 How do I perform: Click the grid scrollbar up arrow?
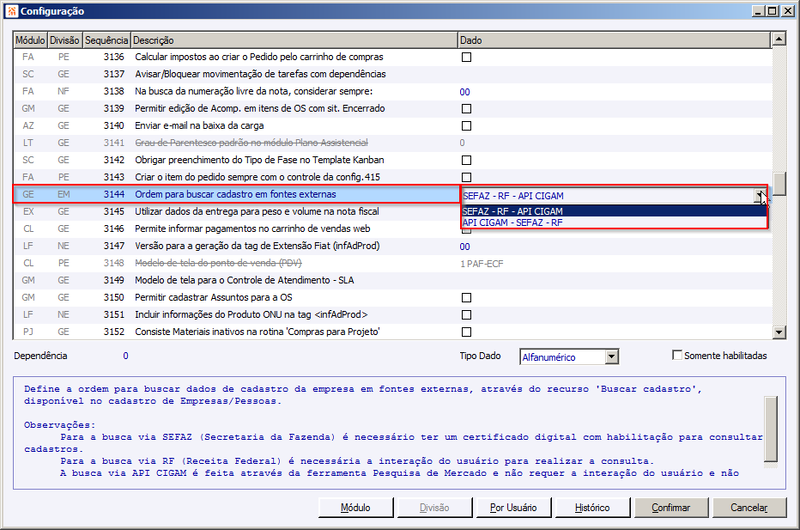(x=779, y=39)
